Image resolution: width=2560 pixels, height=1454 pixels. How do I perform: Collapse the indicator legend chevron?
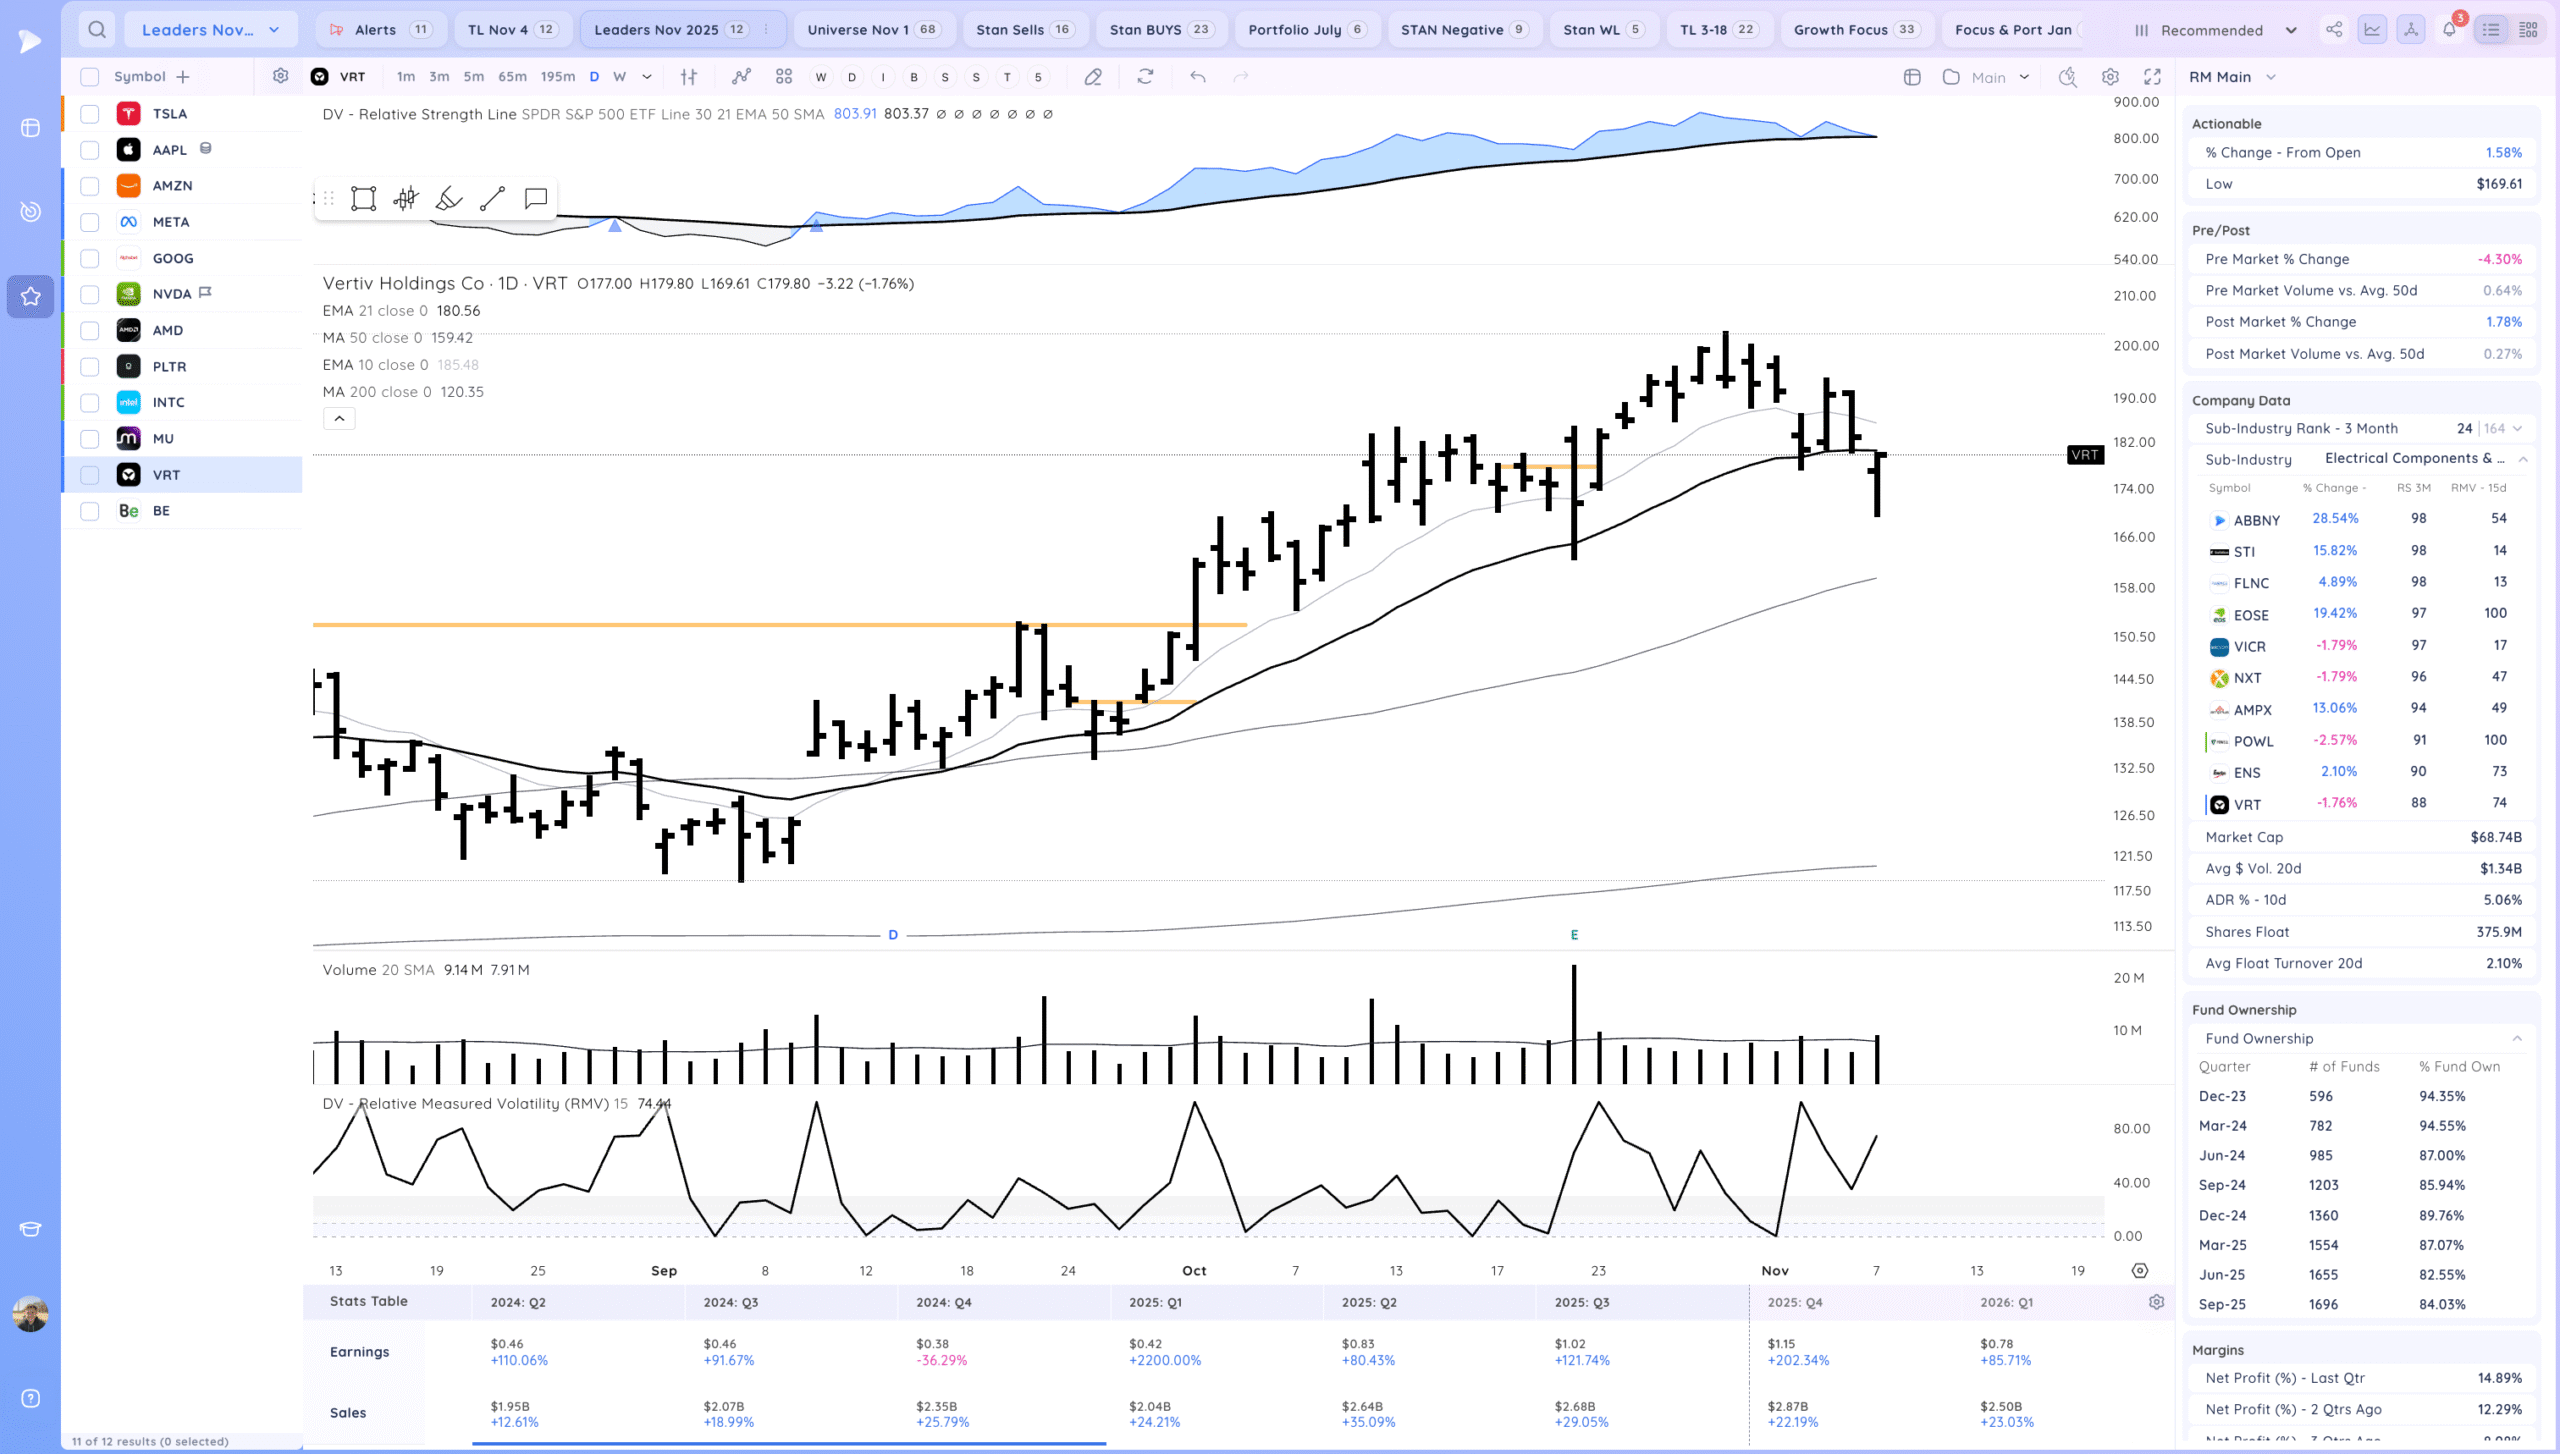pyautogui.click(x=339, y=419)
